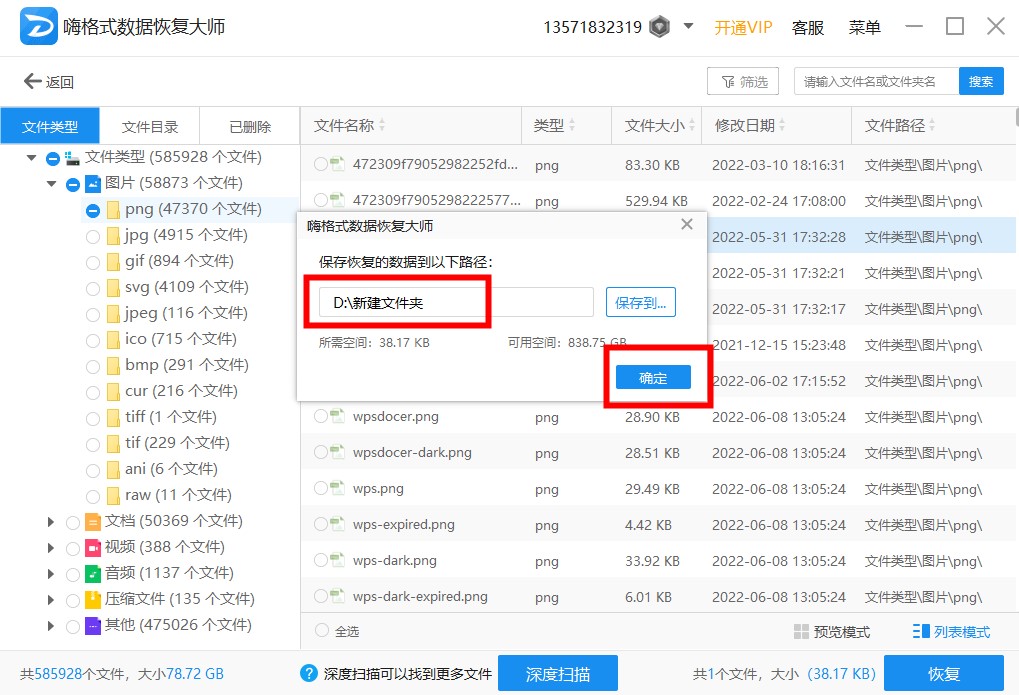Viewport: 1019px width, 695px height.
Task: Open 菜单 menu
Action: 864,27
